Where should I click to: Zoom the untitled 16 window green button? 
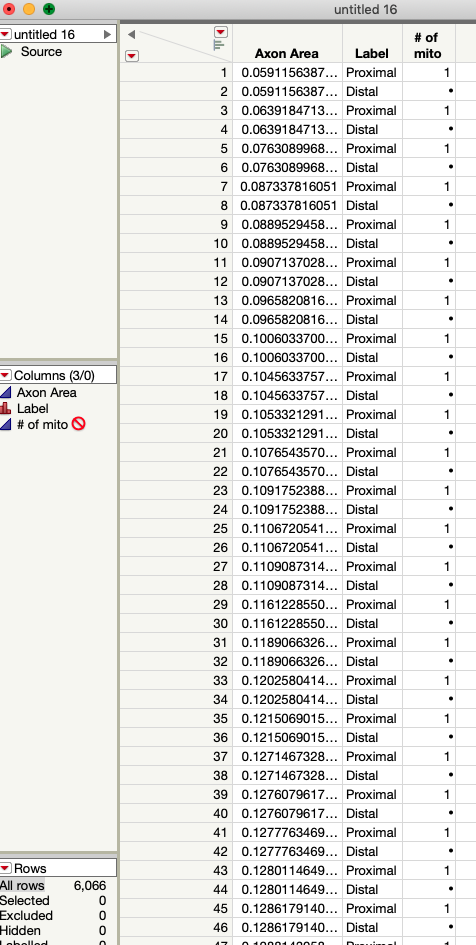click(x=49, y=9)
